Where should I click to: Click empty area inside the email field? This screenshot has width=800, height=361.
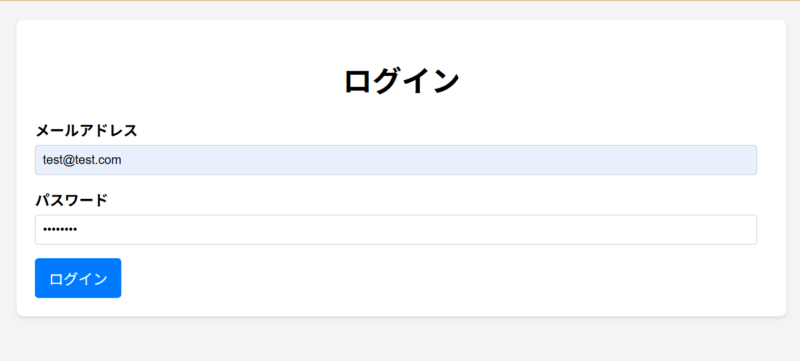pos(439,160)
